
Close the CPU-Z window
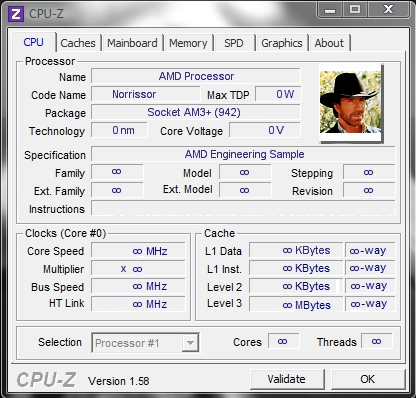click(388, 10)
